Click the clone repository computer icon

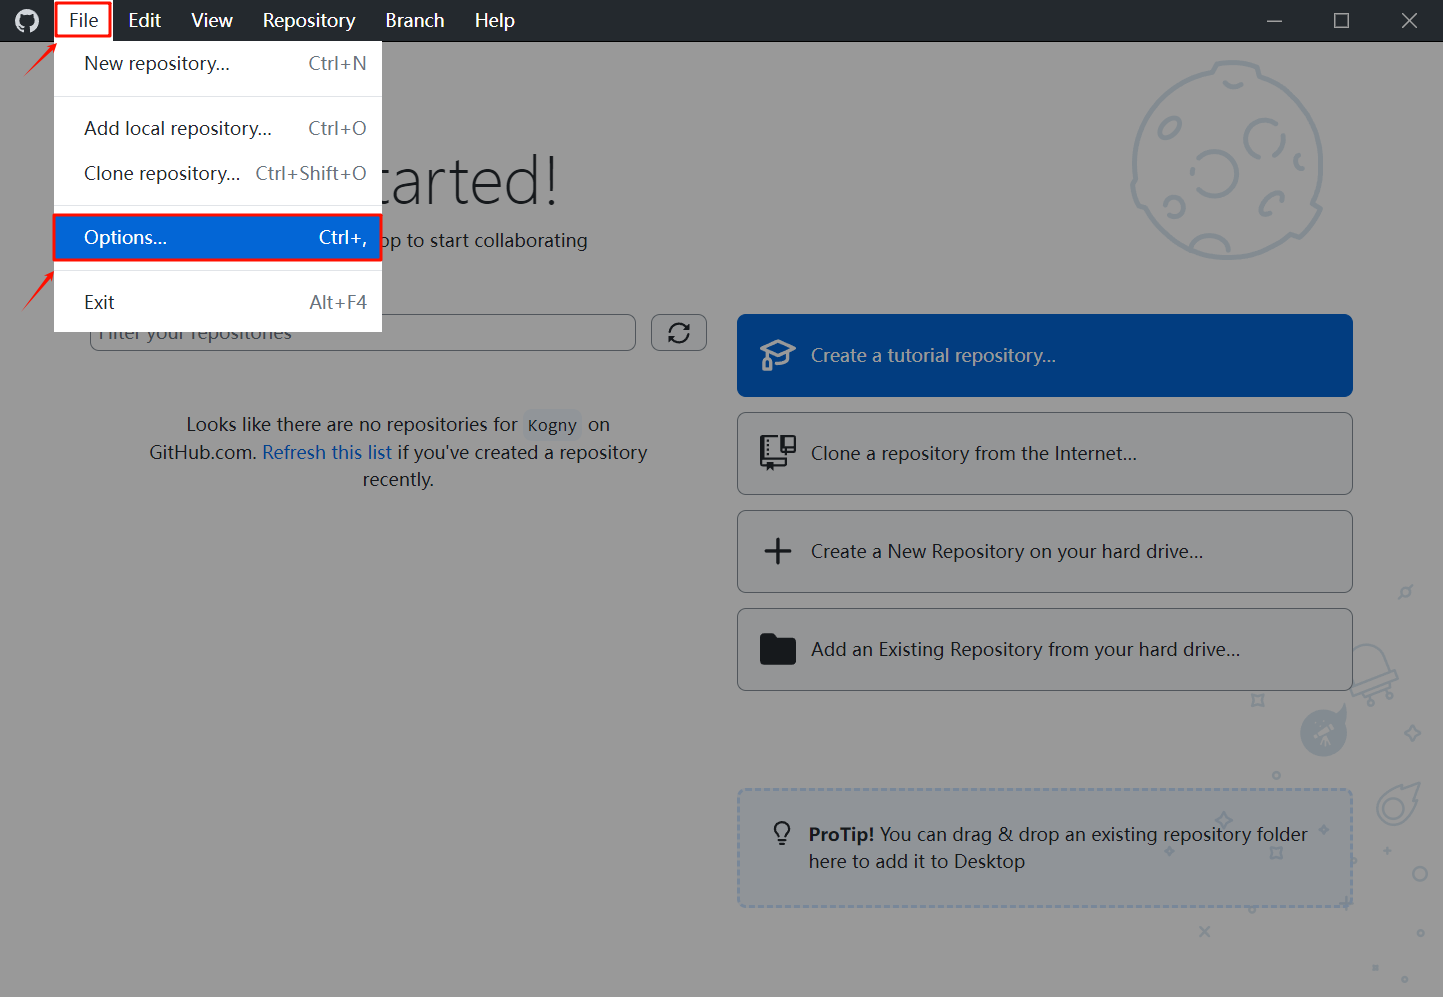pyautogui.click(x=777, y=453)
